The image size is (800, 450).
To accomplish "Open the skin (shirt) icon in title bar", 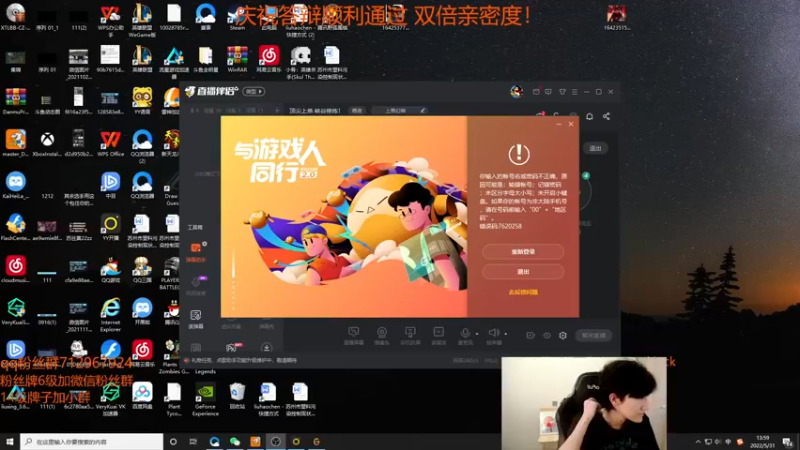I will pos(562,92).
